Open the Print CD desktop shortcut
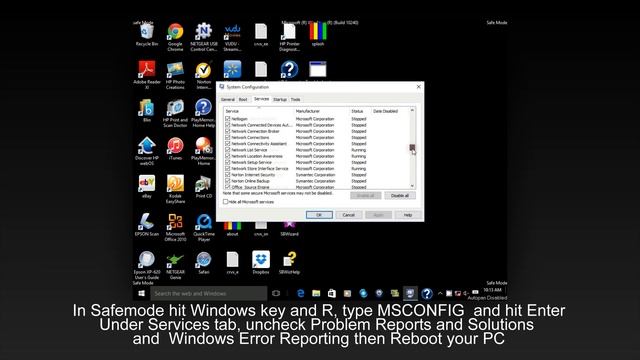The width and height of the screenshot is (640, 360). (x=203, y=187)
